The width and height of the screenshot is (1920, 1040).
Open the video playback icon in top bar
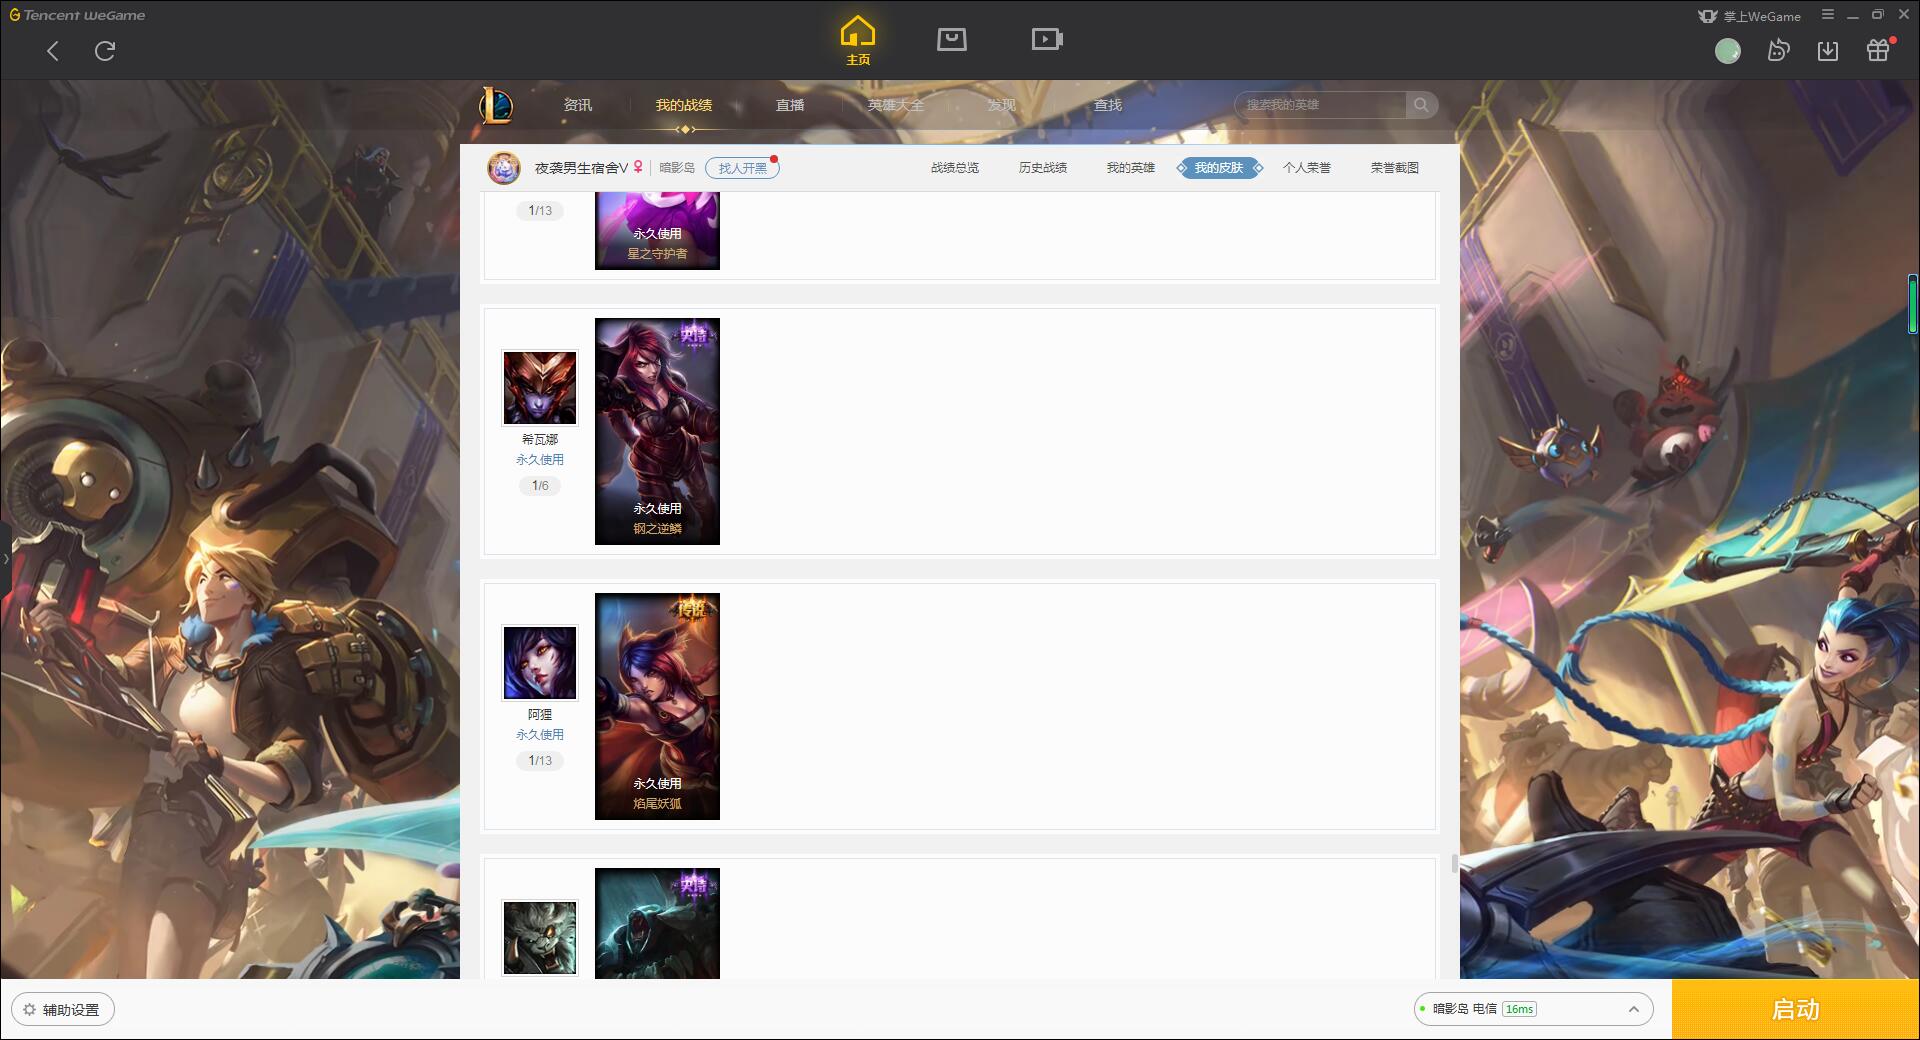point(1047,39)
